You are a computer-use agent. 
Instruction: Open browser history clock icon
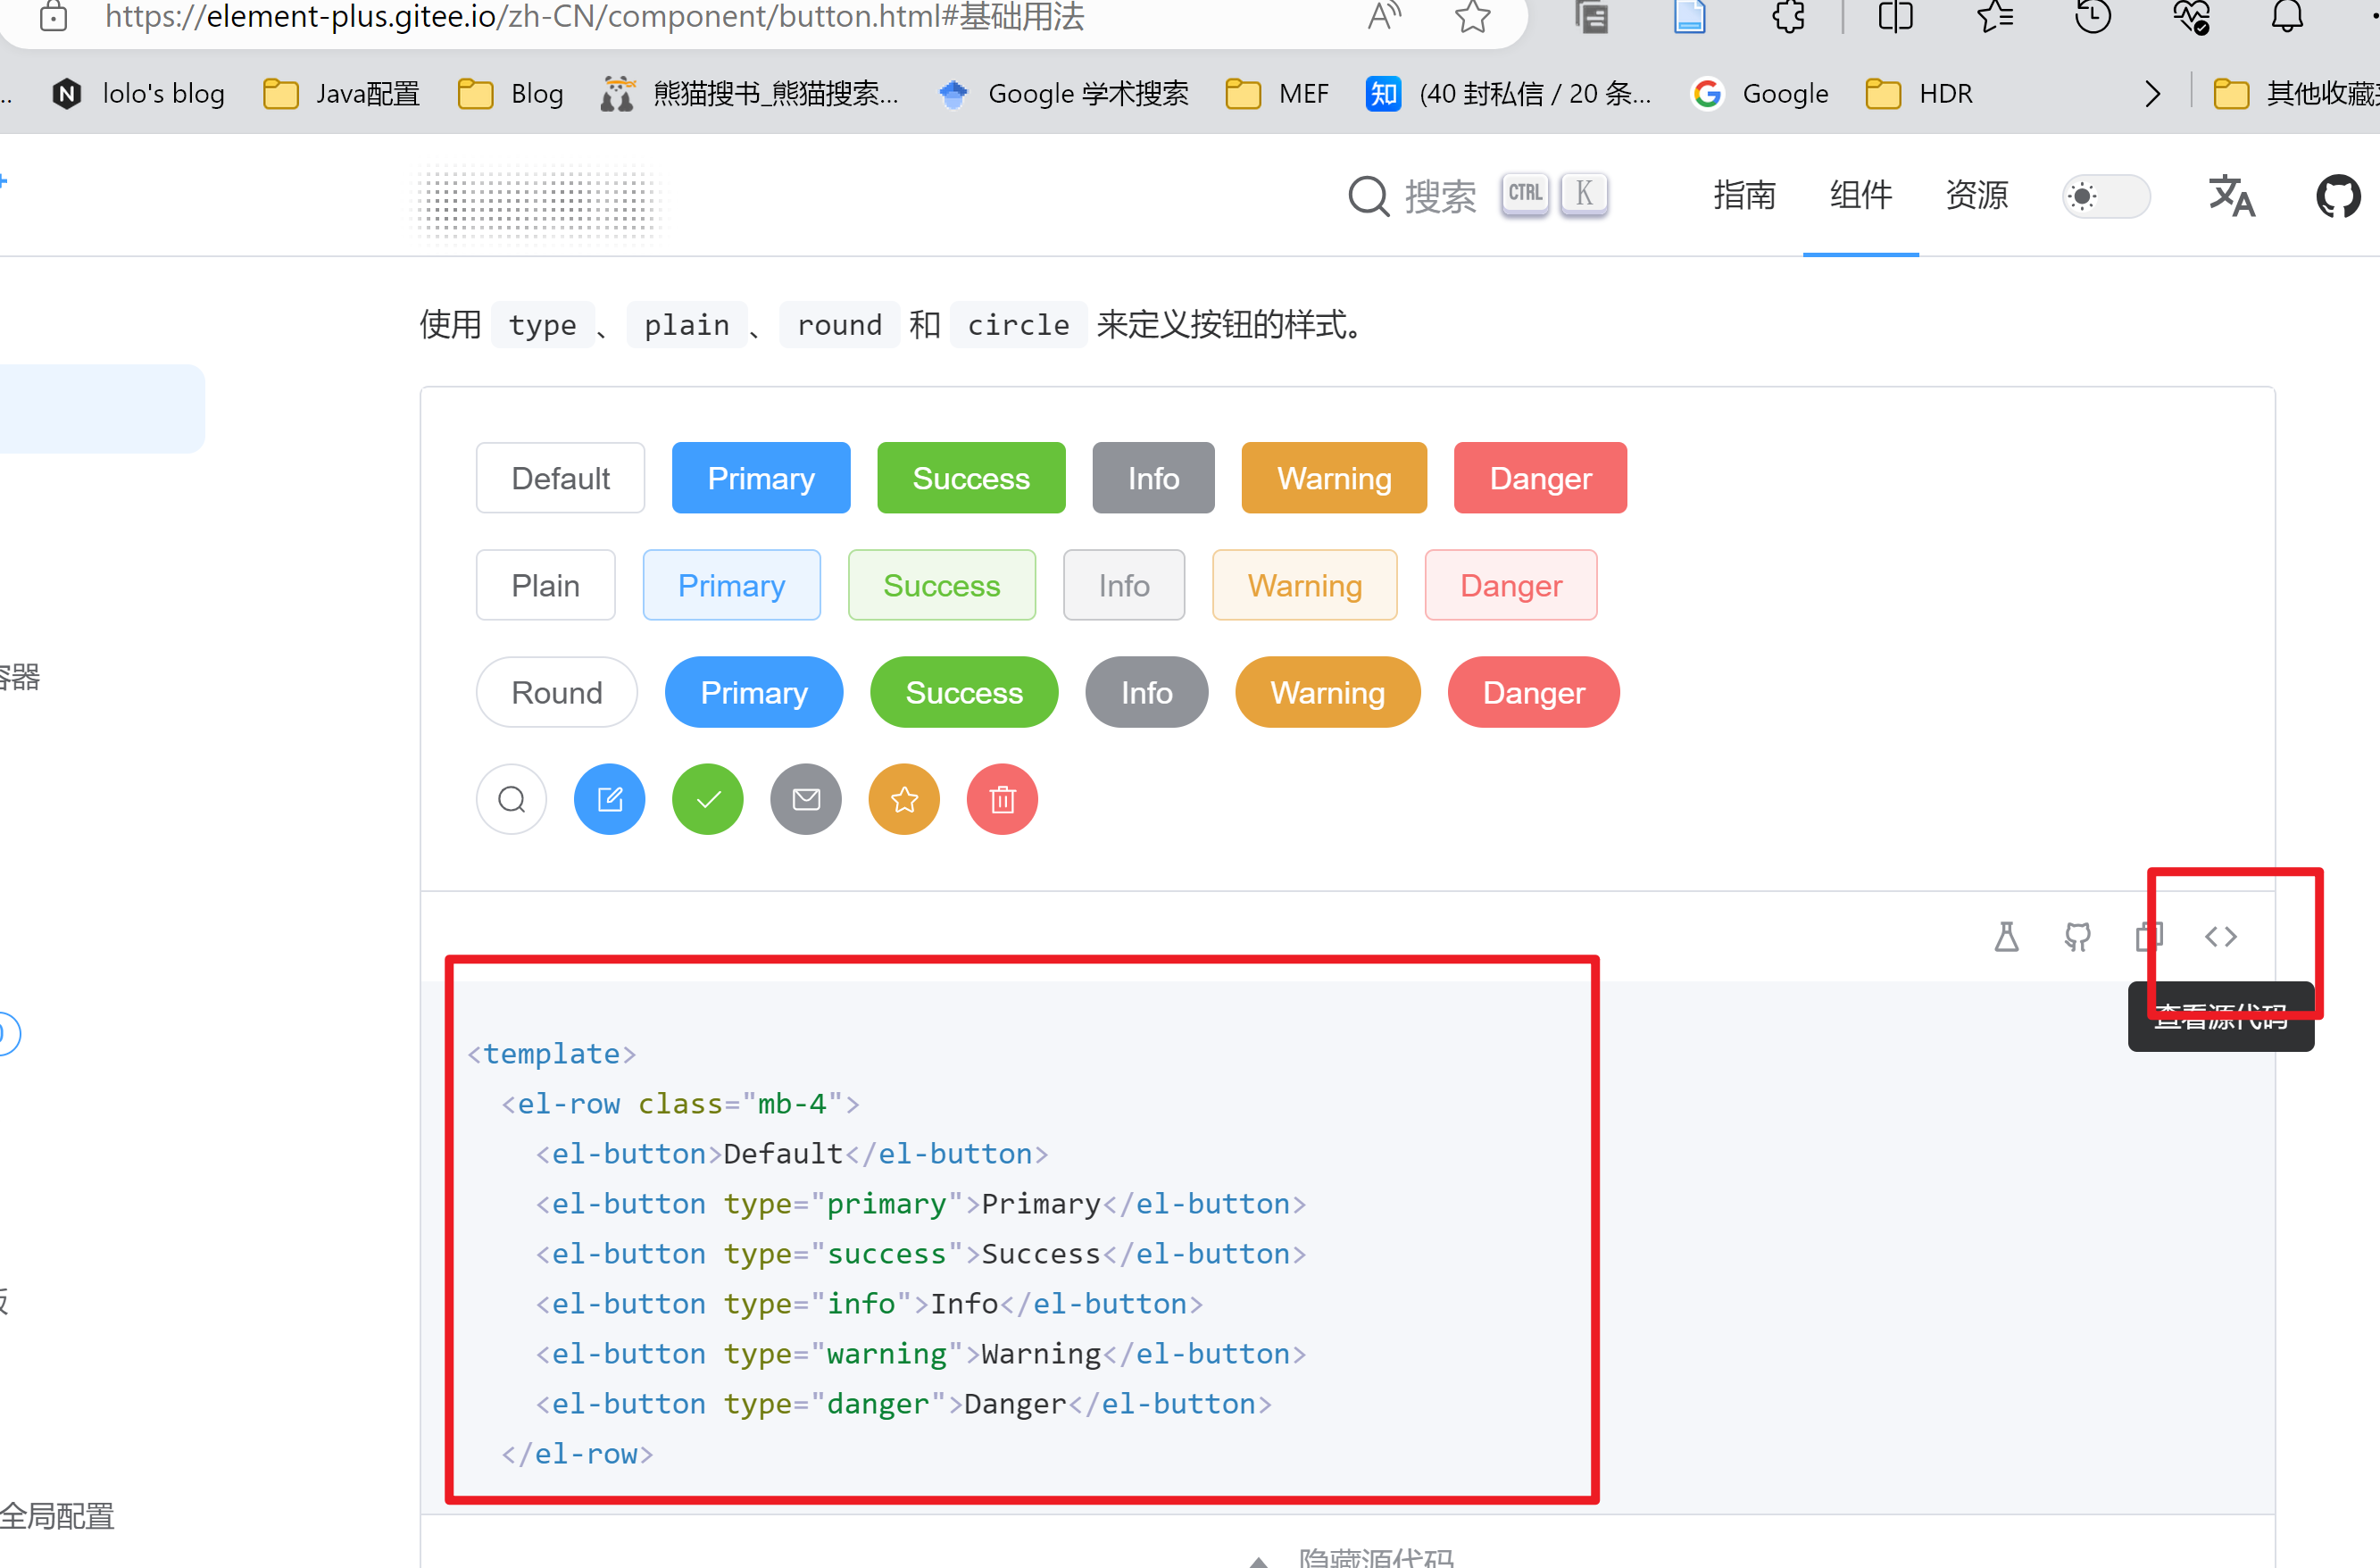pyautogui.click(x=2092, y=16)
